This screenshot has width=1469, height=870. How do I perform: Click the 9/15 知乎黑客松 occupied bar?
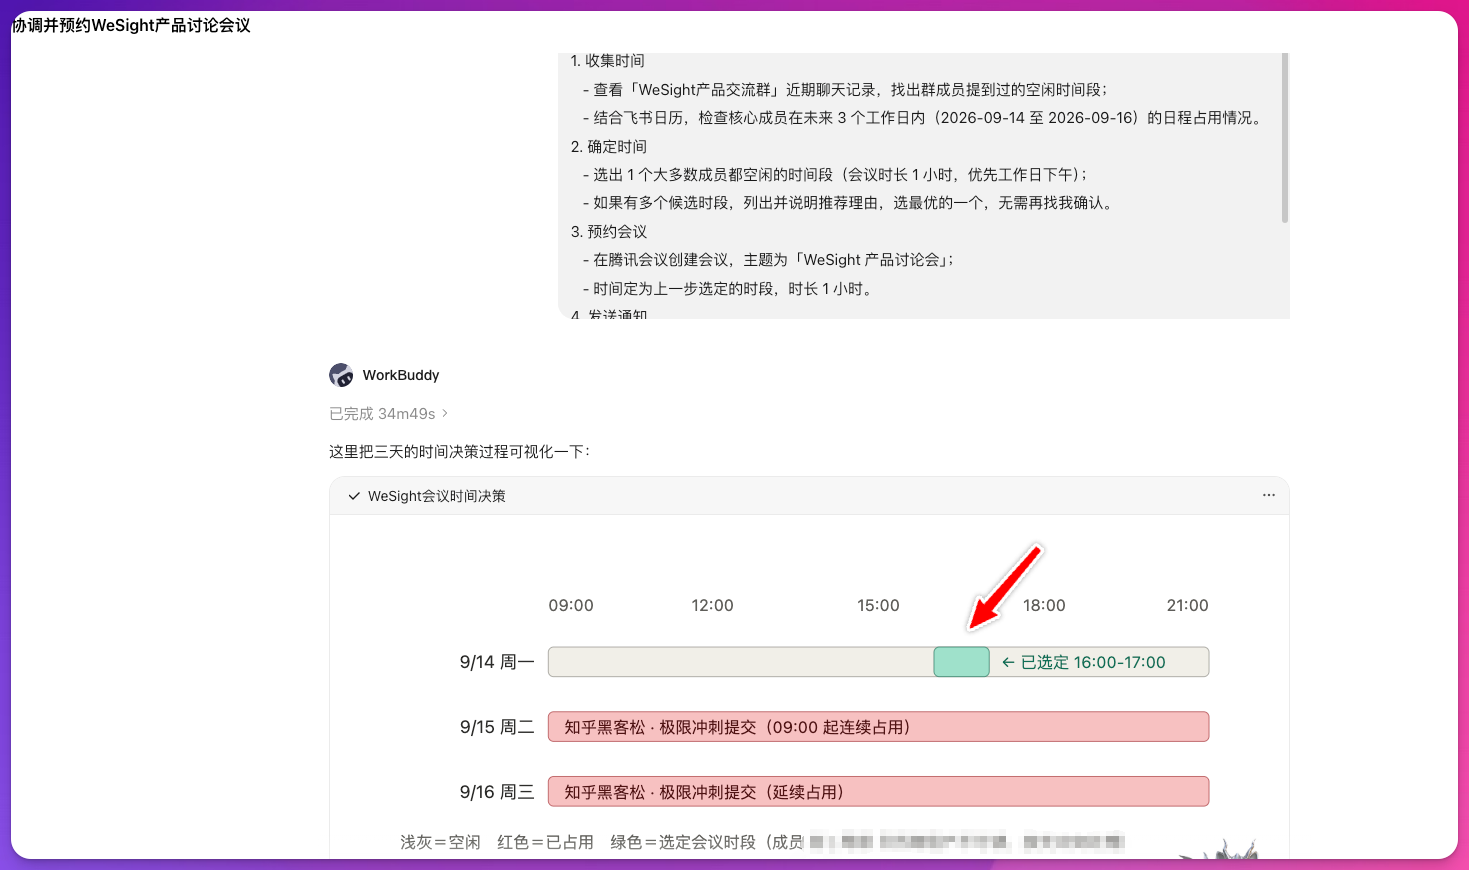point(878,727)
